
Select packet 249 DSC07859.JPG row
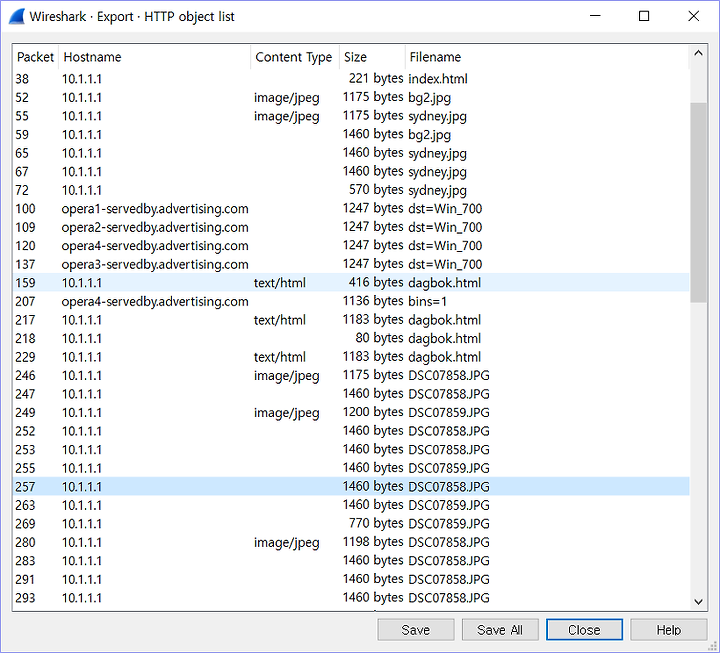coord(351,412)
